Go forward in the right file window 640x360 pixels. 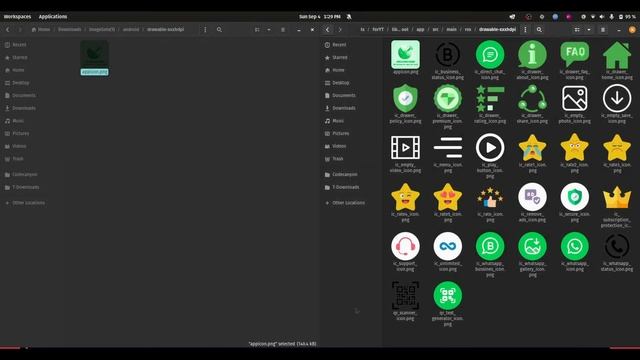click(x=340, y=30)
